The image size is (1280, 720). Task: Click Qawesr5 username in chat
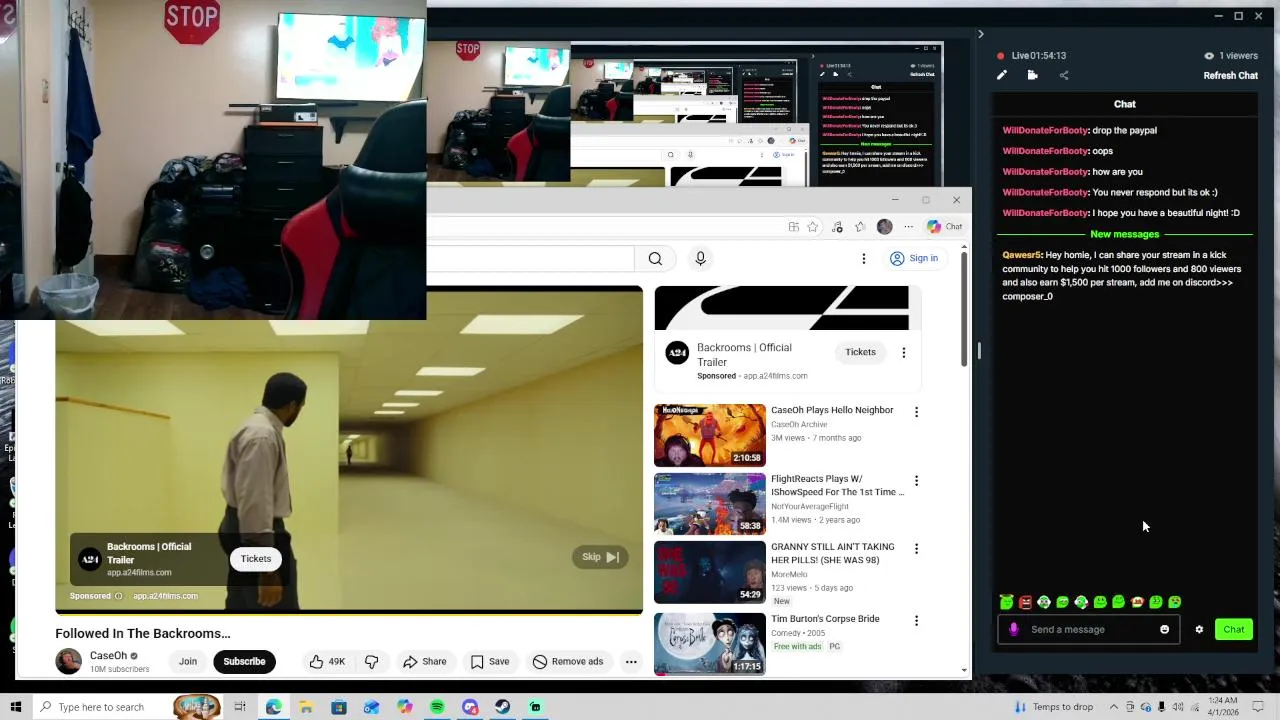pos(1021,255)
